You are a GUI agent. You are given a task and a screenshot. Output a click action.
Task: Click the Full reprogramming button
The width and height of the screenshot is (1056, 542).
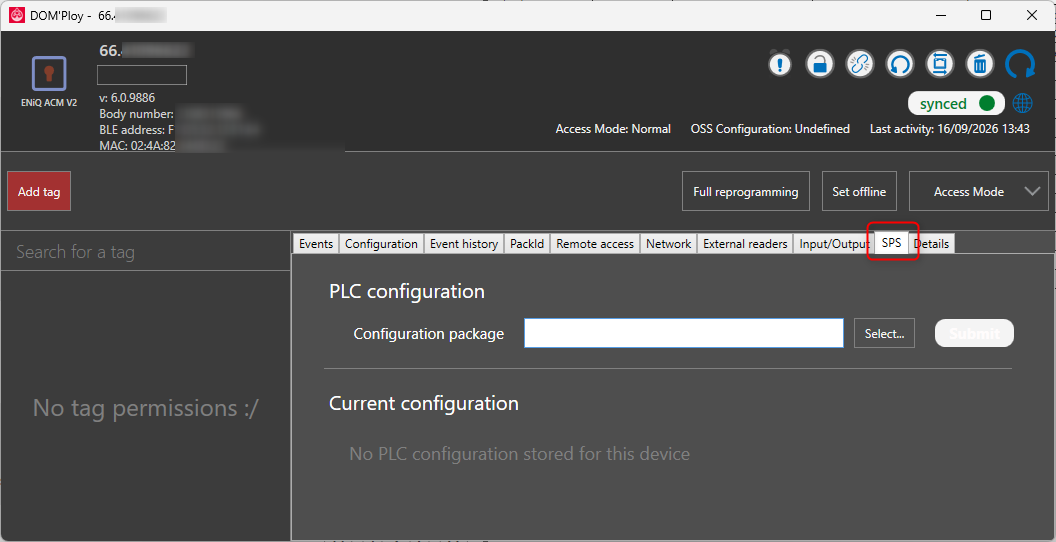pyautogui.click(x=746, y=191)
